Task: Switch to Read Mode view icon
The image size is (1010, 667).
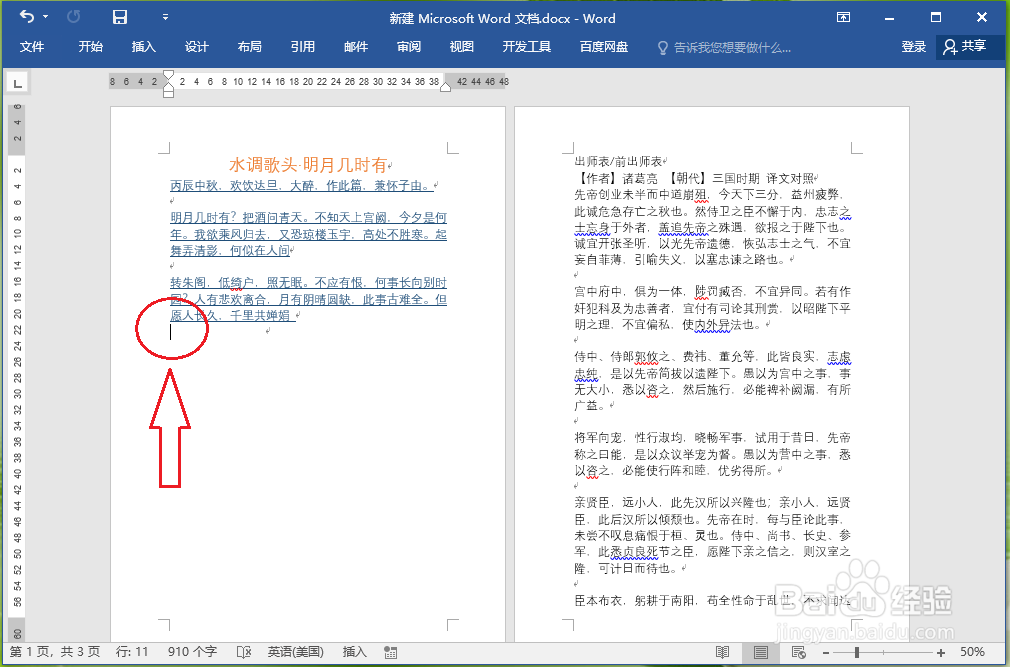Action: point(722,651)
